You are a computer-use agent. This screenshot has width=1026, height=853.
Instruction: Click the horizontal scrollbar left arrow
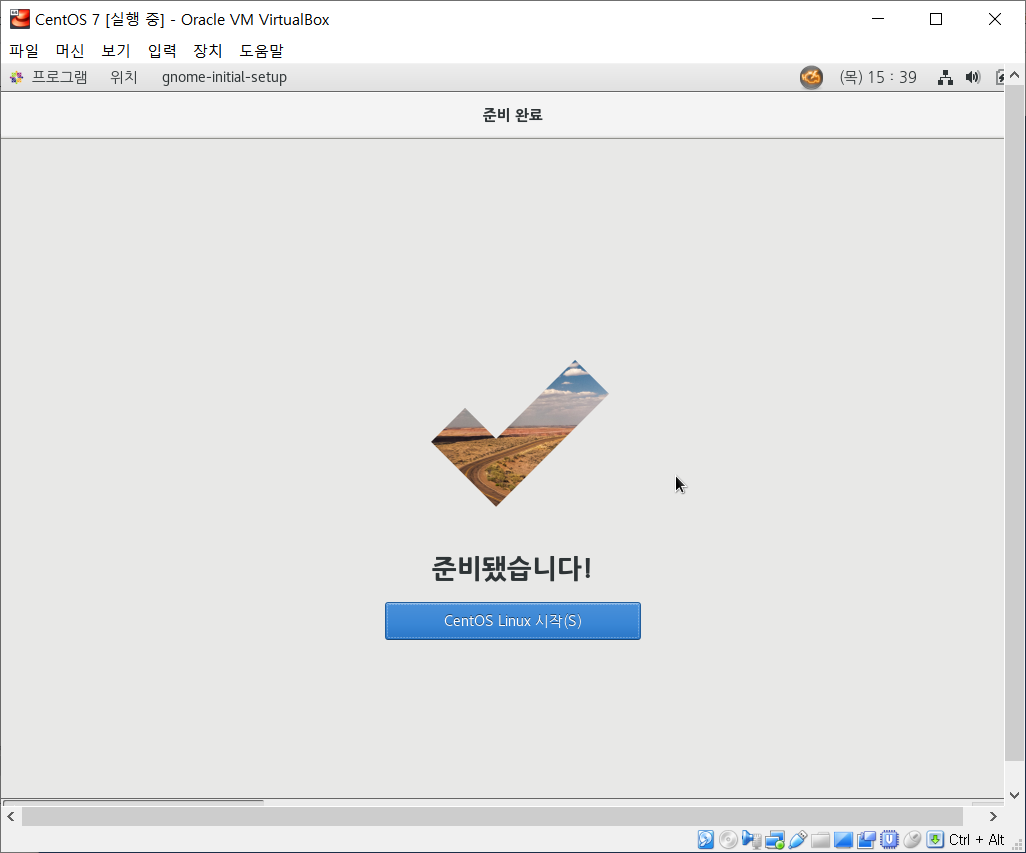coord(10,816)
